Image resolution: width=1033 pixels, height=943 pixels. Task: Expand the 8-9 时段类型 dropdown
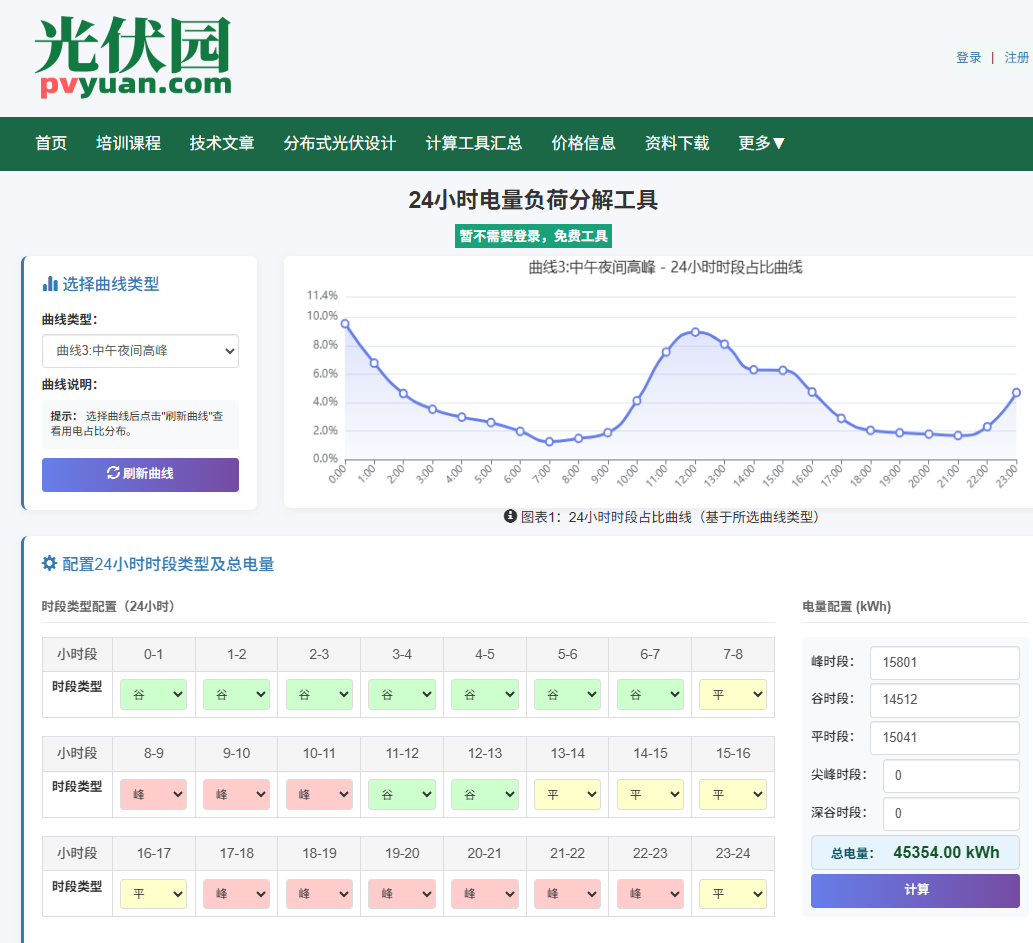(153, 794)
